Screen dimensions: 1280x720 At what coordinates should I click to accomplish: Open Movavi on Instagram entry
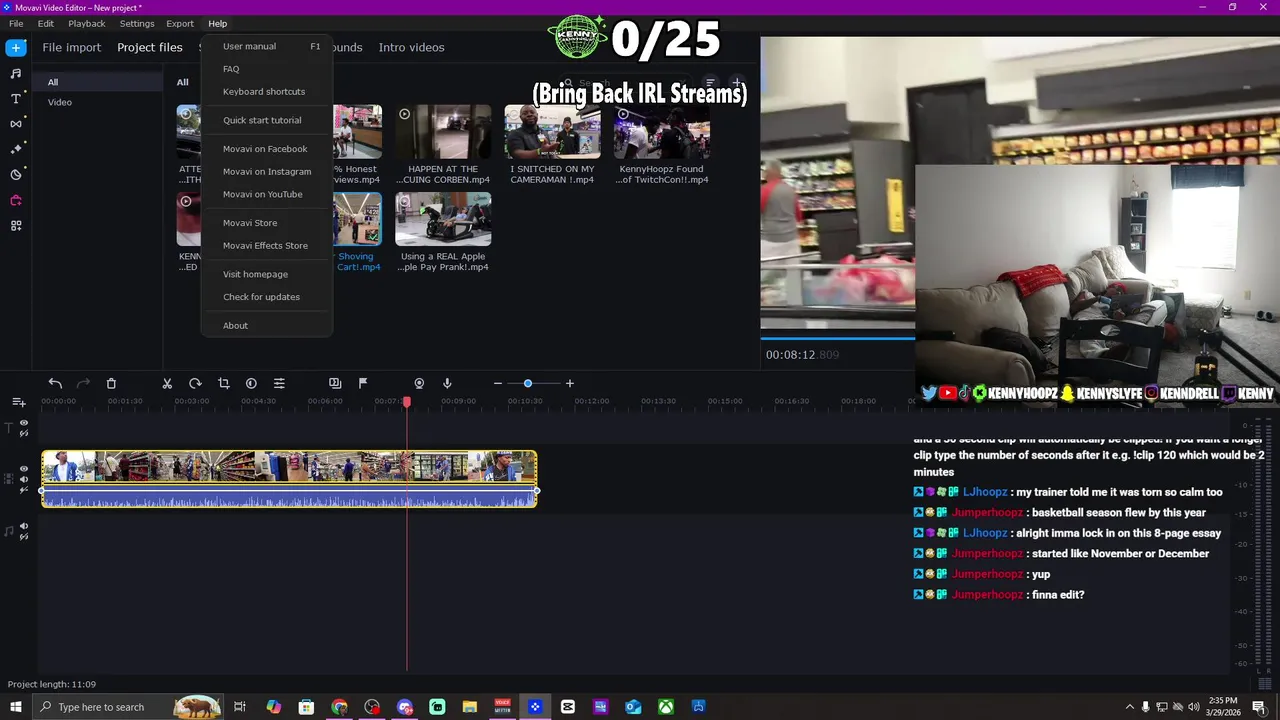click(x=267, y=172)
